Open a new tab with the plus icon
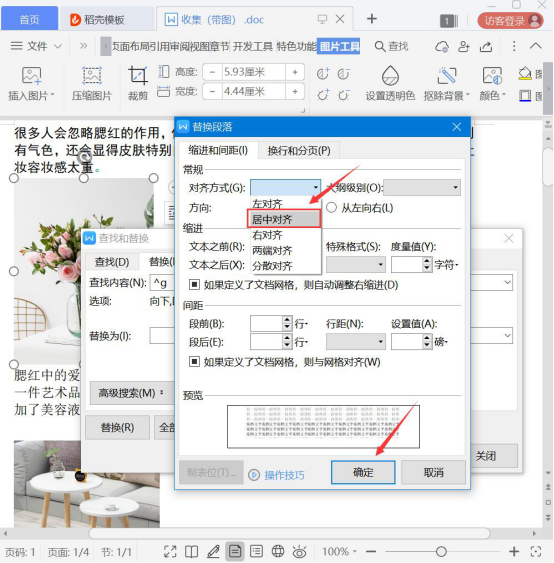 (x=372, y=19)
